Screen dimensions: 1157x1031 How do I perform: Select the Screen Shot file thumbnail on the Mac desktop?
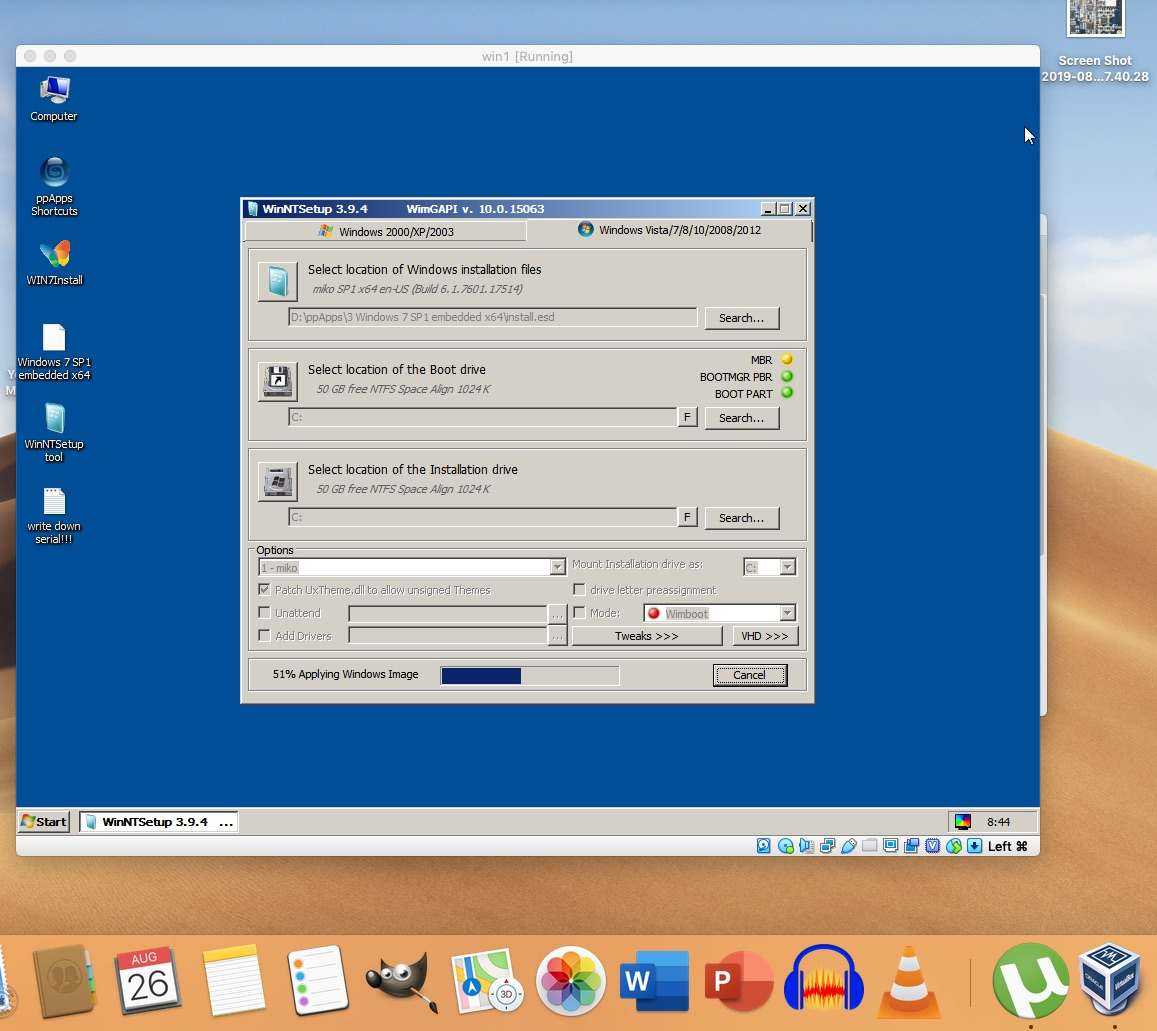(1095, 18)
